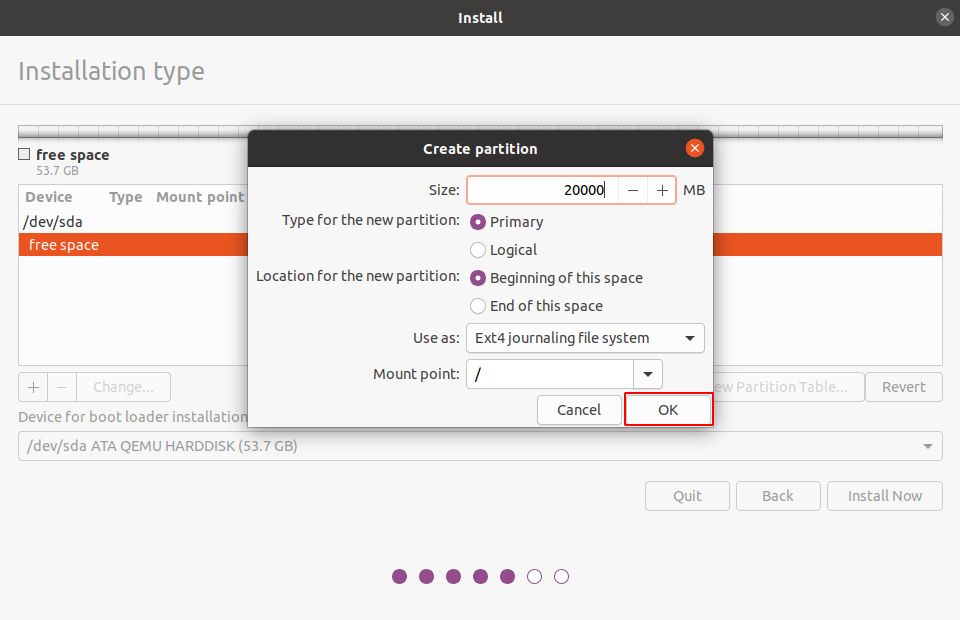Select the free space row in table
This screenshot has width=960, height=620.
(130, 245)
